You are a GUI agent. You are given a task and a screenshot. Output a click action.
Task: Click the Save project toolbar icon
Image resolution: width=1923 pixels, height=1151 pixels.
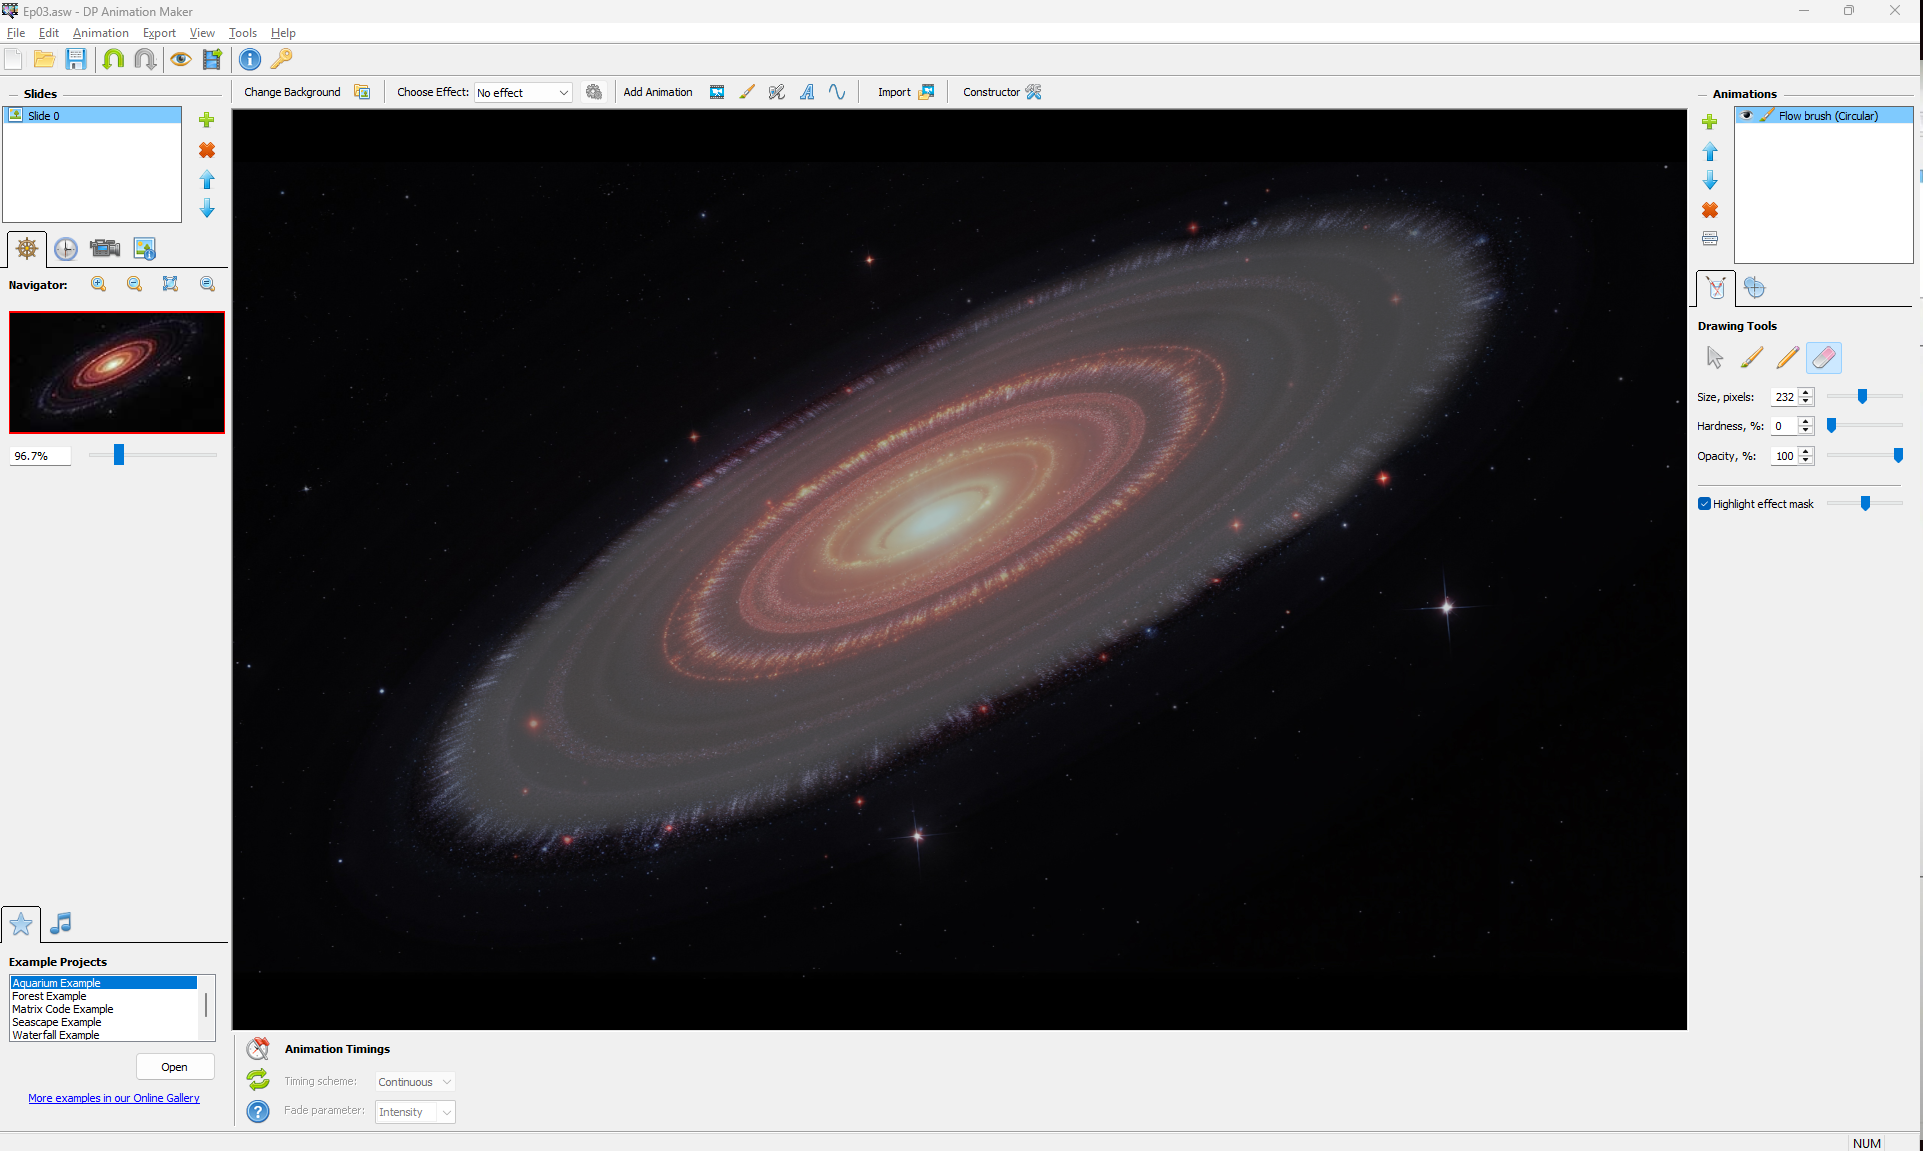(x=76, y=59)
